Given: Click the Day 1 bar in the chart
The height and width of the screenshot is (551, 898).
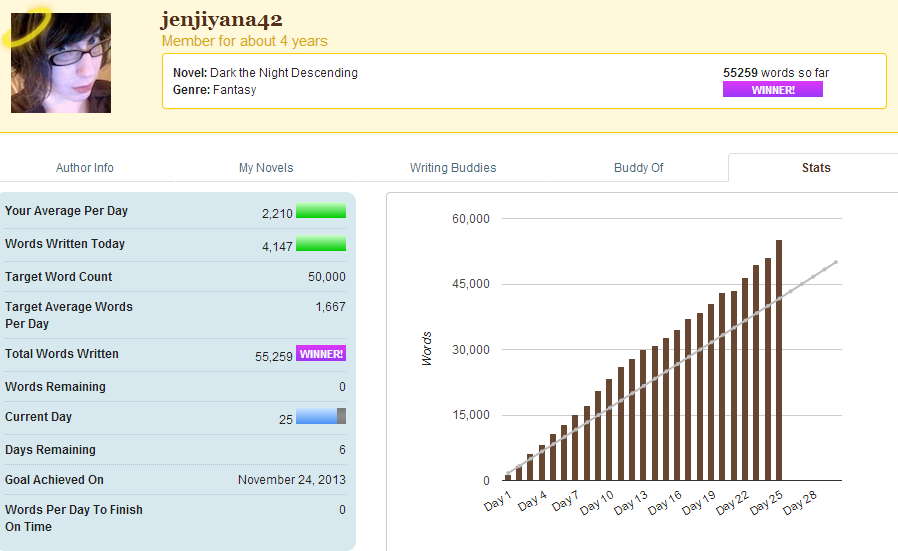Looking at the screenshot, I should click(508, 477).
